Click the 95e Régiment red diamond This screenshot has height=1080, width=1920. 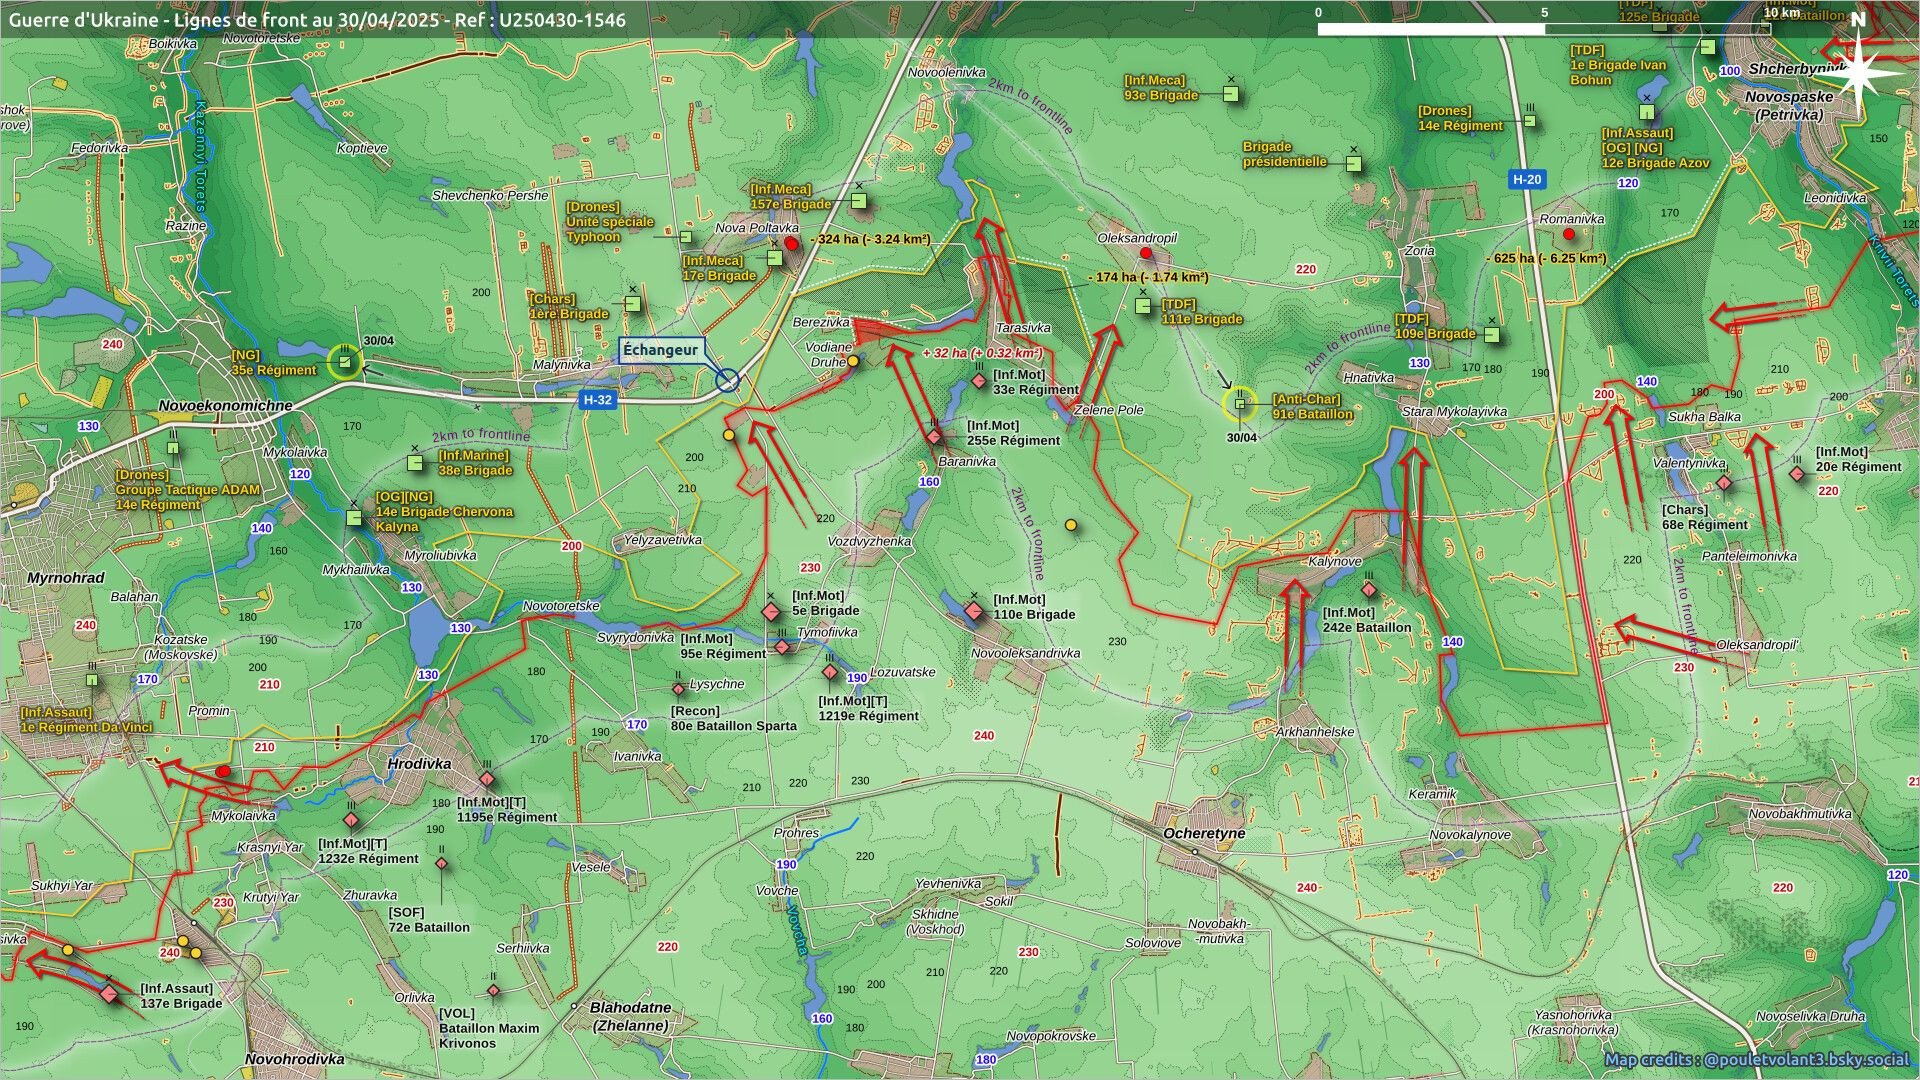tap(782, 647)
